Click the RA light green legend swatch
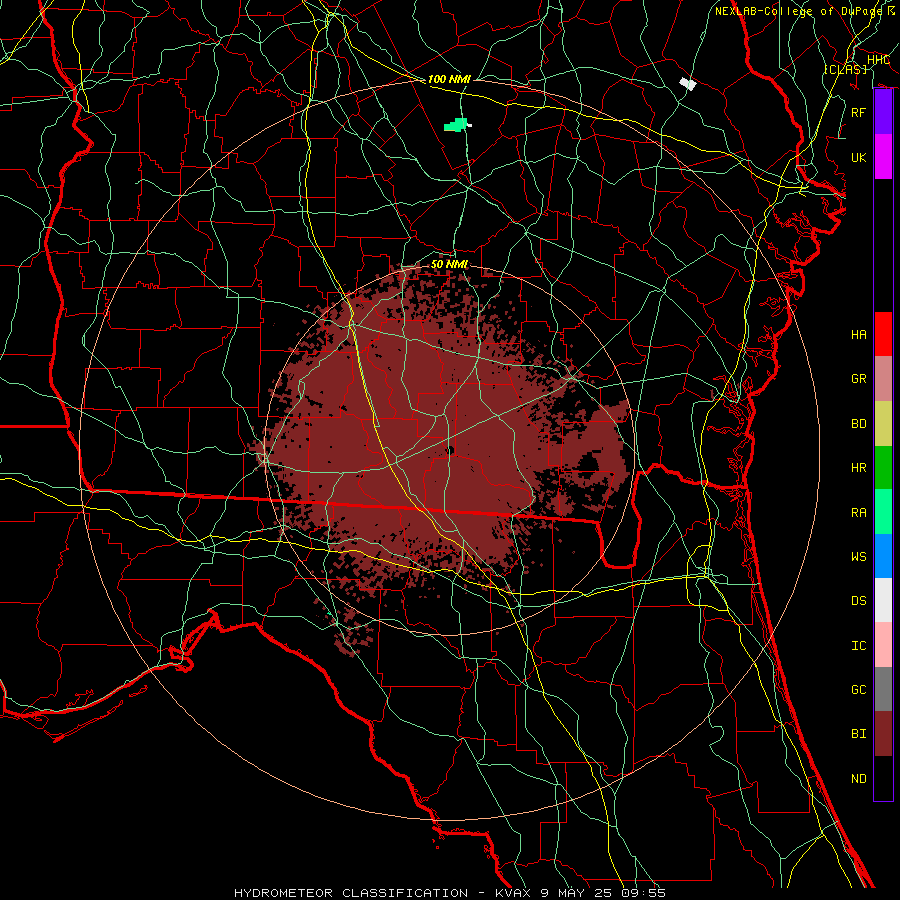Viewport: 900px width, 900px height. pyautogui.click(x=883, y=512)
